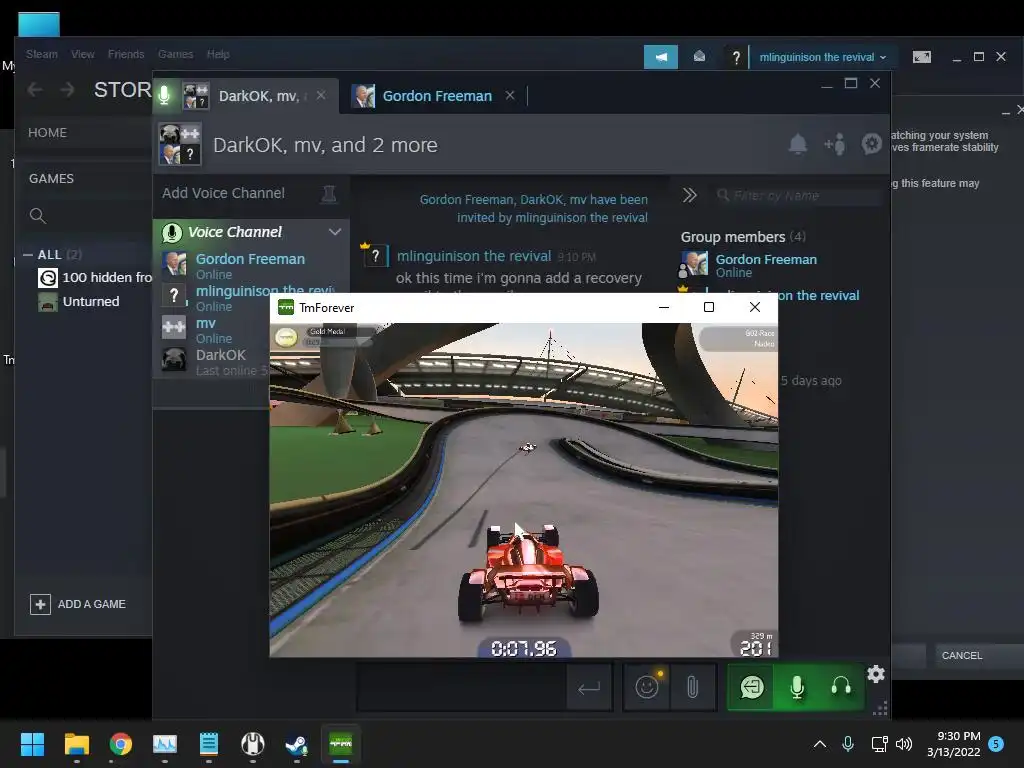The width and height of the screenshot is (1024, 768).
Task: Select Unturned in the library list
Action: click(x=80, y=302)
